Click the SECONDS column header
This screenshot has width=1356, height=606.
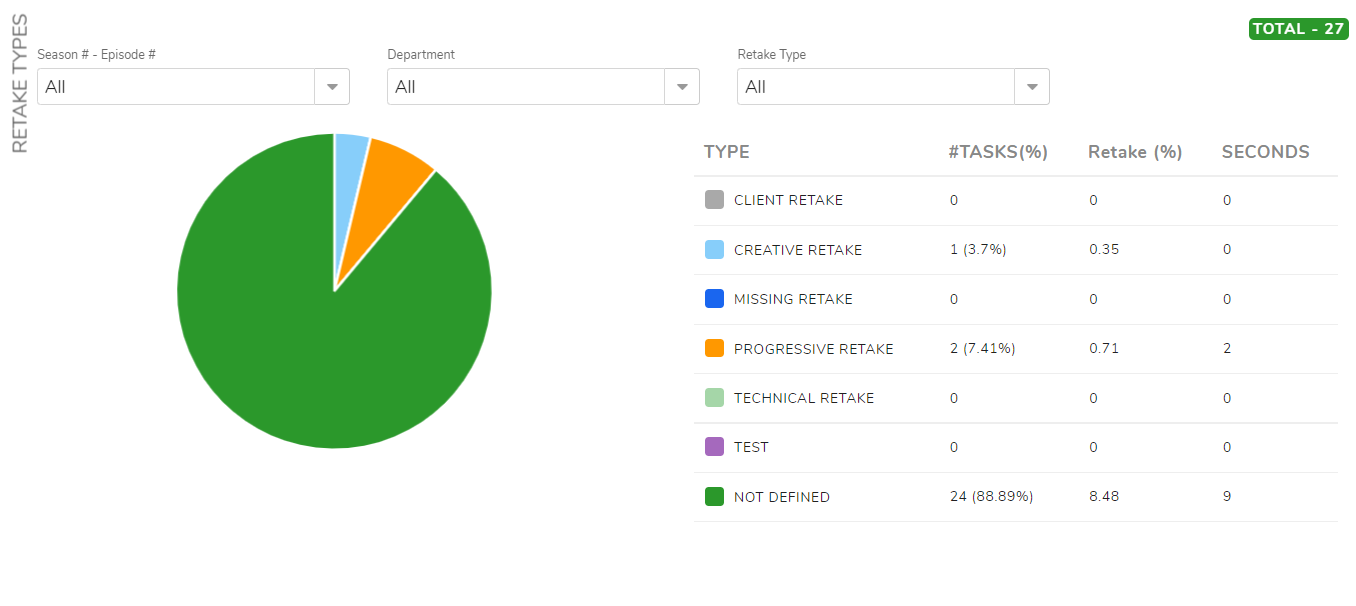1266,152
